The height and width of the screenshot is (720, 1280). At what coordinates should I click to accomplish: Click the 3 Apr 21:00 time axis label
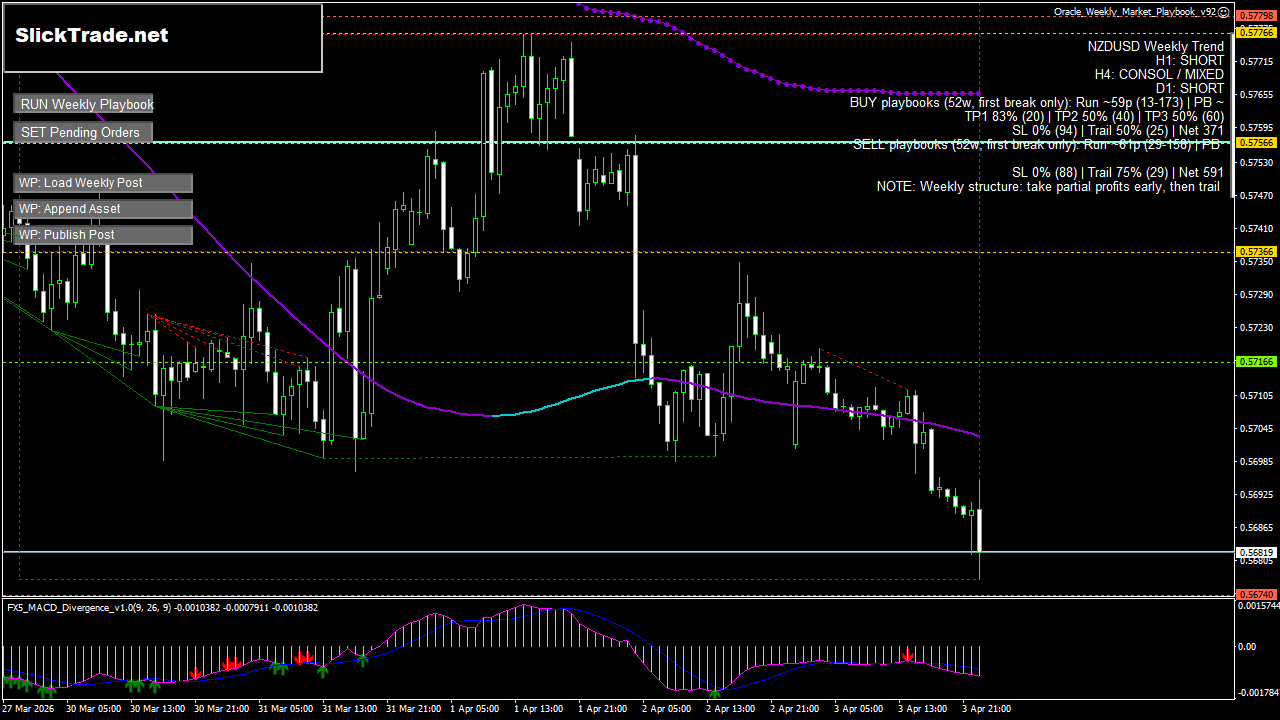986,709
